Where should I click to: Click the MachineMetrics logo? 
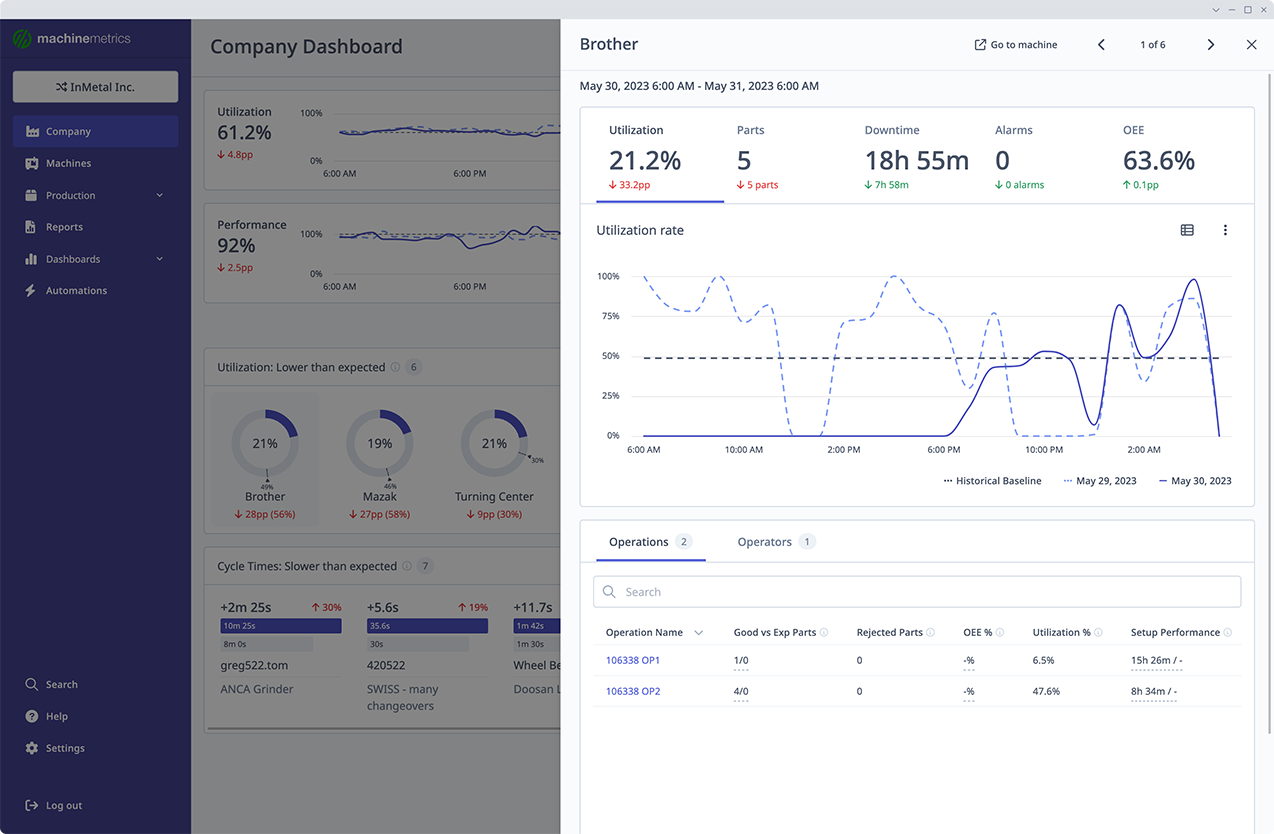[71, 39]
